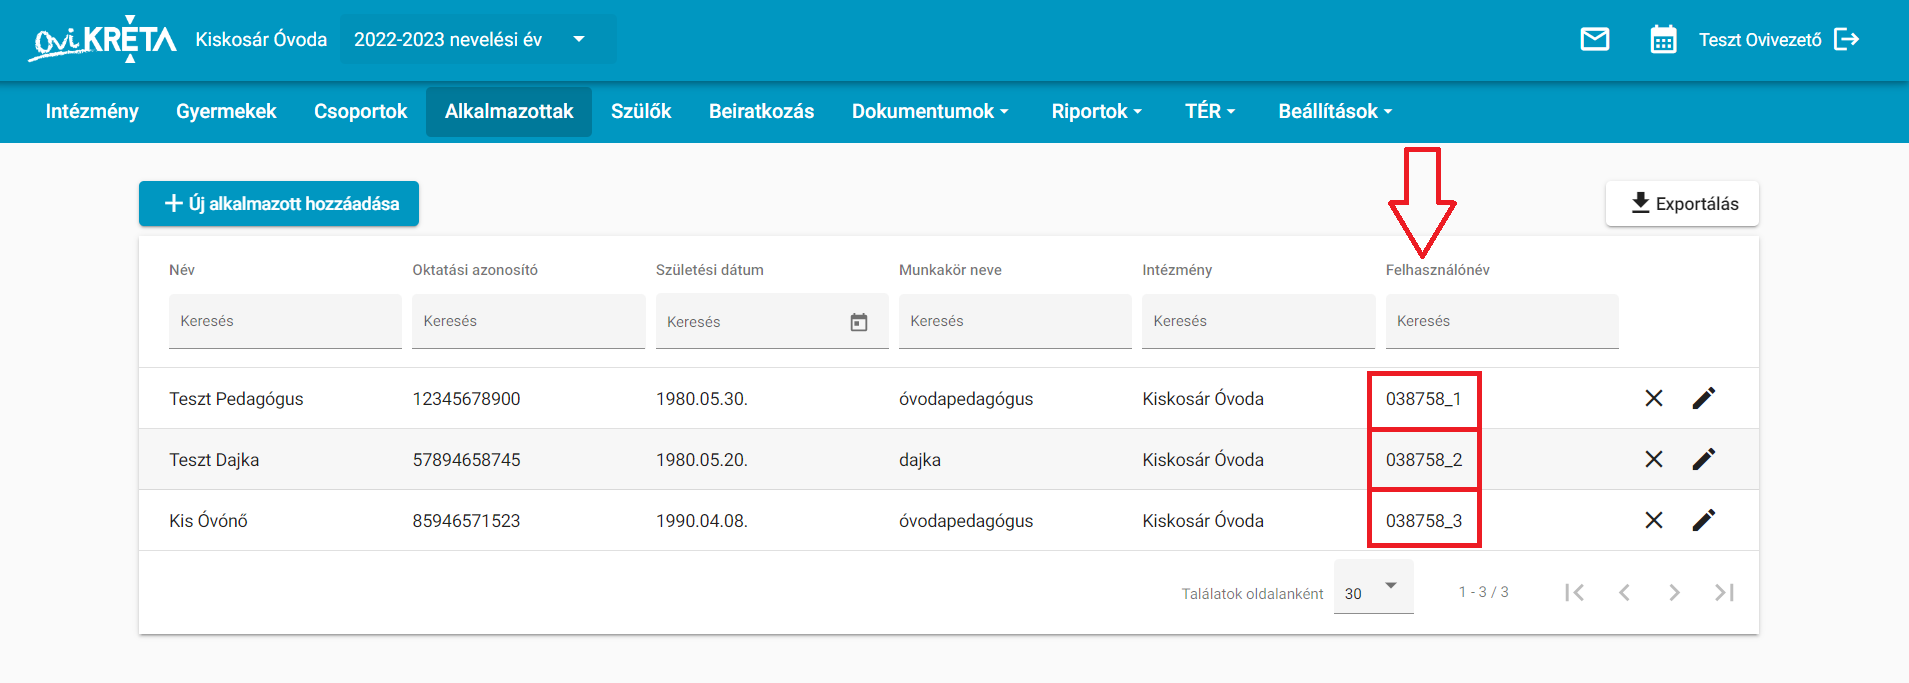Edit Kis Óvónő with the pencil icon
The image size is (1909, 683).
pyautogui.click(x=1704, y=520)
